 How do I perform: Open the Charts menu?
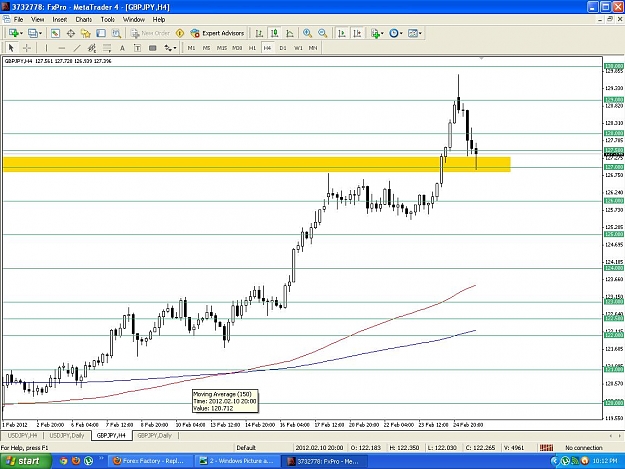point(84,20)
